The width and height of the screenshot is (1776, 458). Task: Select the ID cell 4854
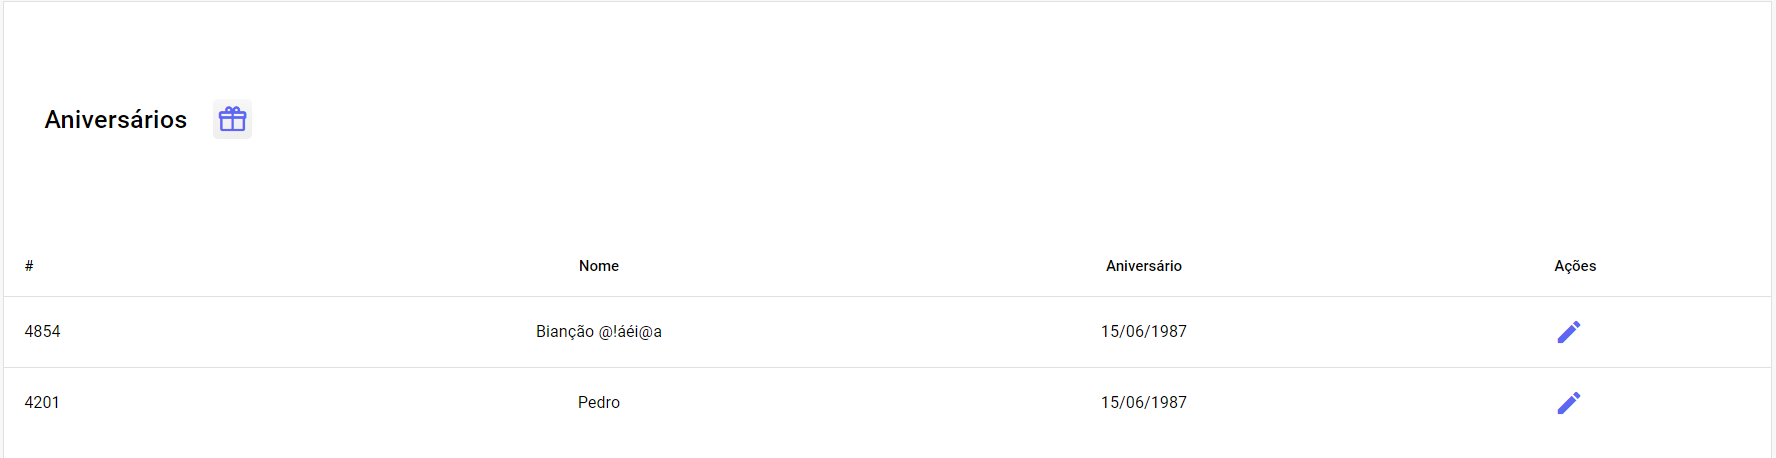point(42,332)
